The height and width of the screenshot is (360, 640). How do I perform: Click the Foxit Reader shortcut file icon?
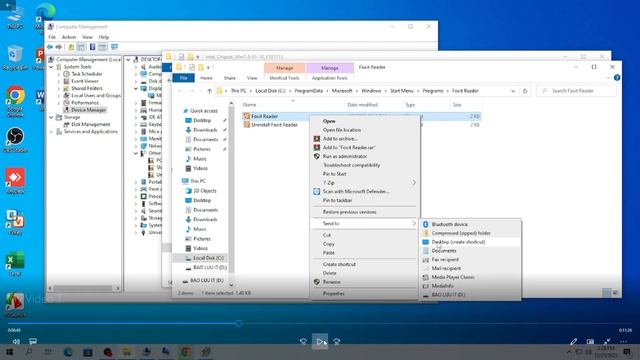coord(247,116)
